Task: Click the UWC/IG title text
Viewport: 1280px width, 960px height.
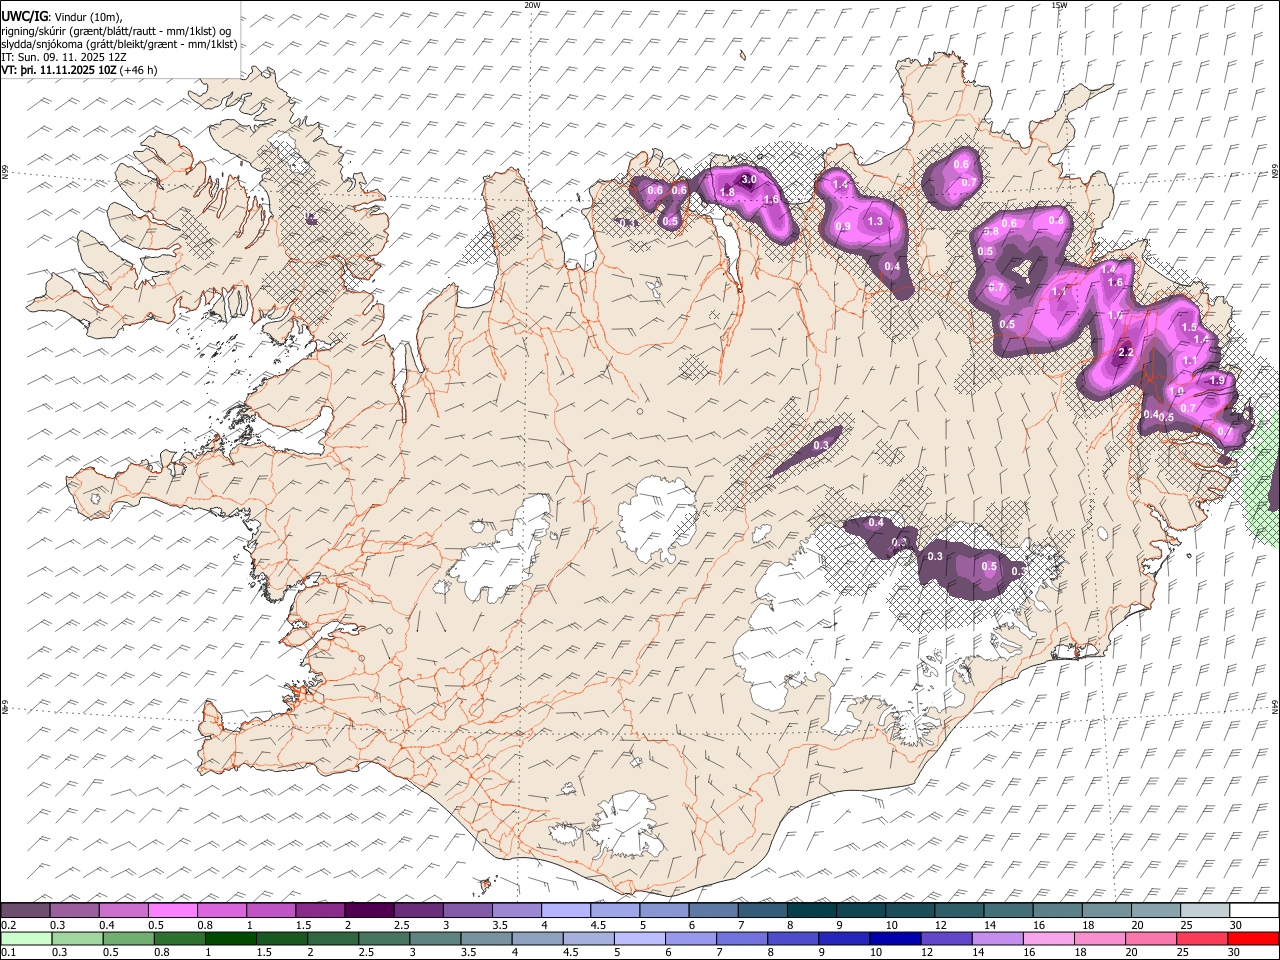Action: coord(25,17)
